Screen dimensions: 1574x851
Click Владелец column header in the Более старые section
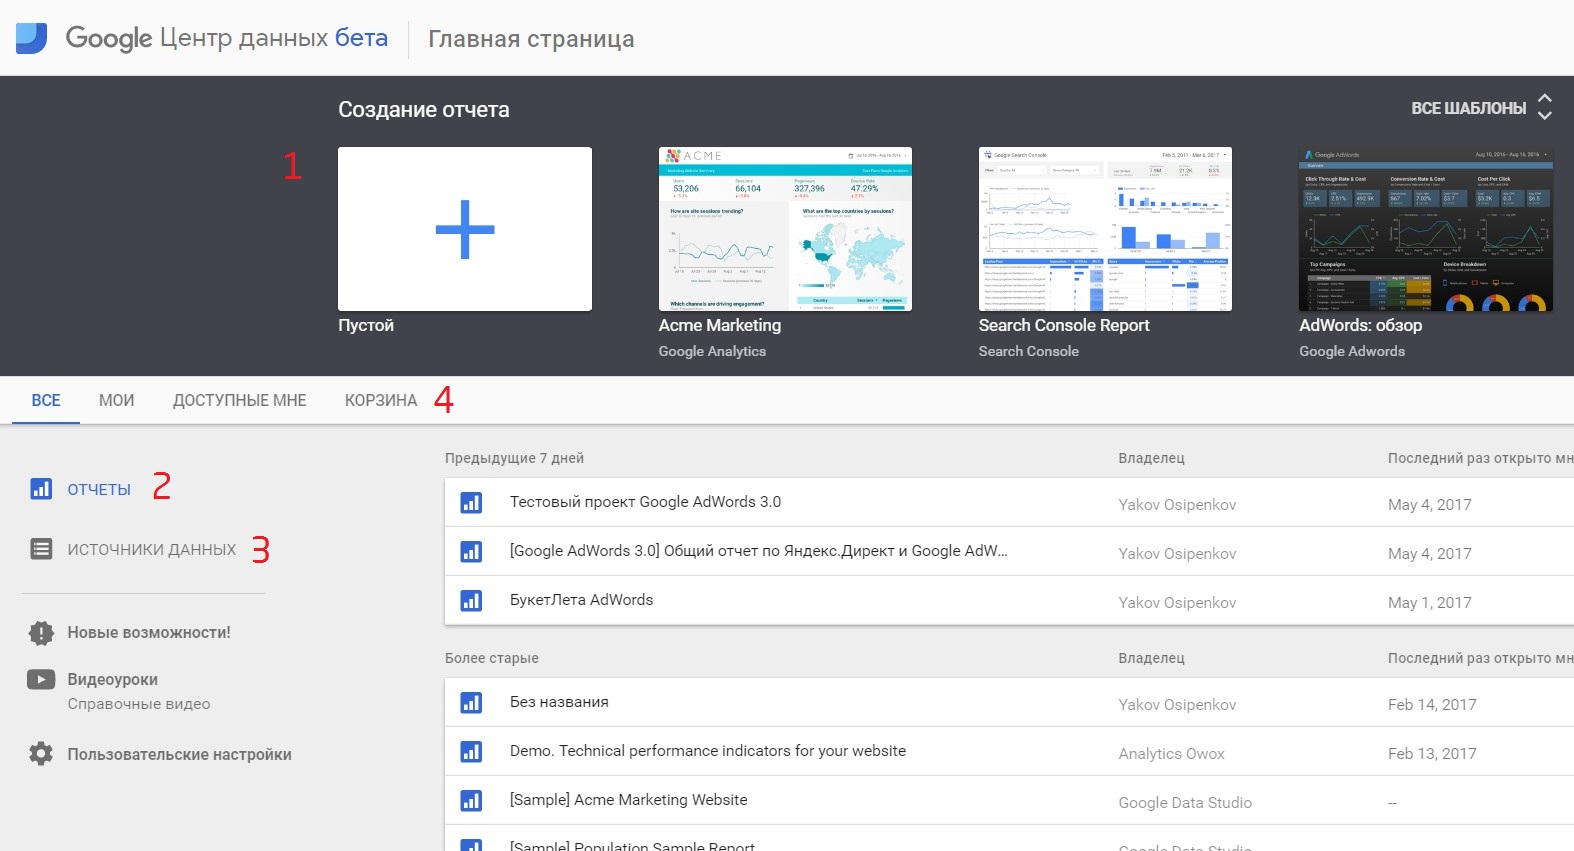[x=1151, y=658]
